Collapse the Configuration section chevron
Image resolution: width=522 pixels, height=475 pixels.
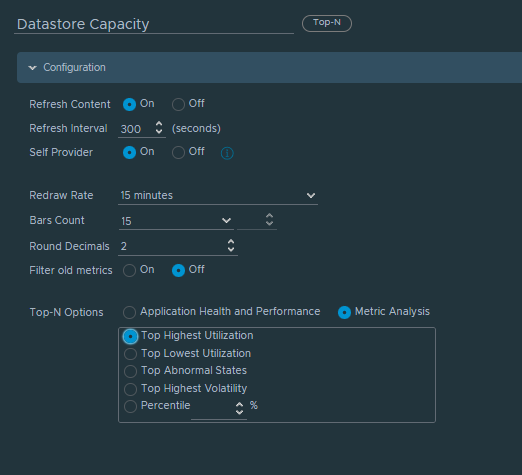point(32,68)
